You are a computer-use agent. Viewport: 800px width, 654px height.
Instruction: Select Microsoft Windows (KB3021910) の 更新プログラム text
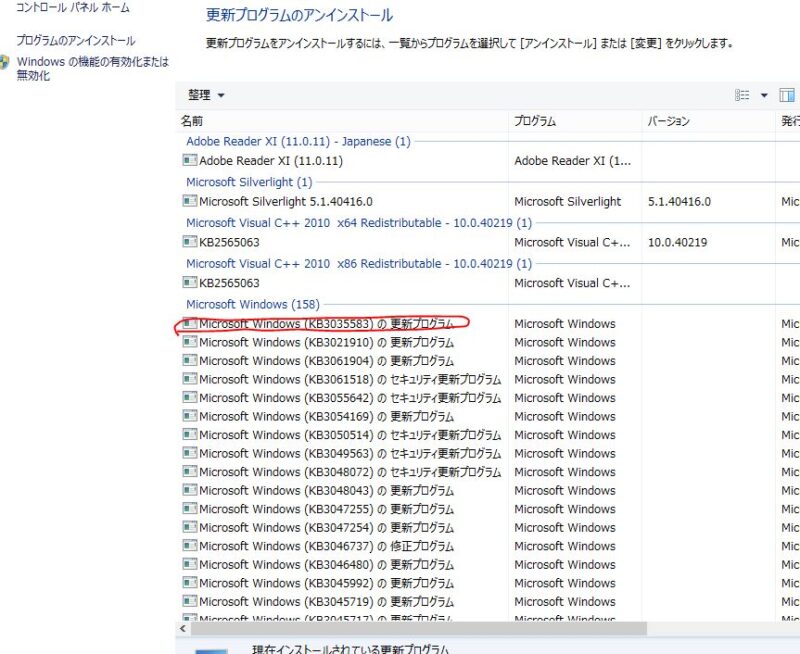(327, 342)
